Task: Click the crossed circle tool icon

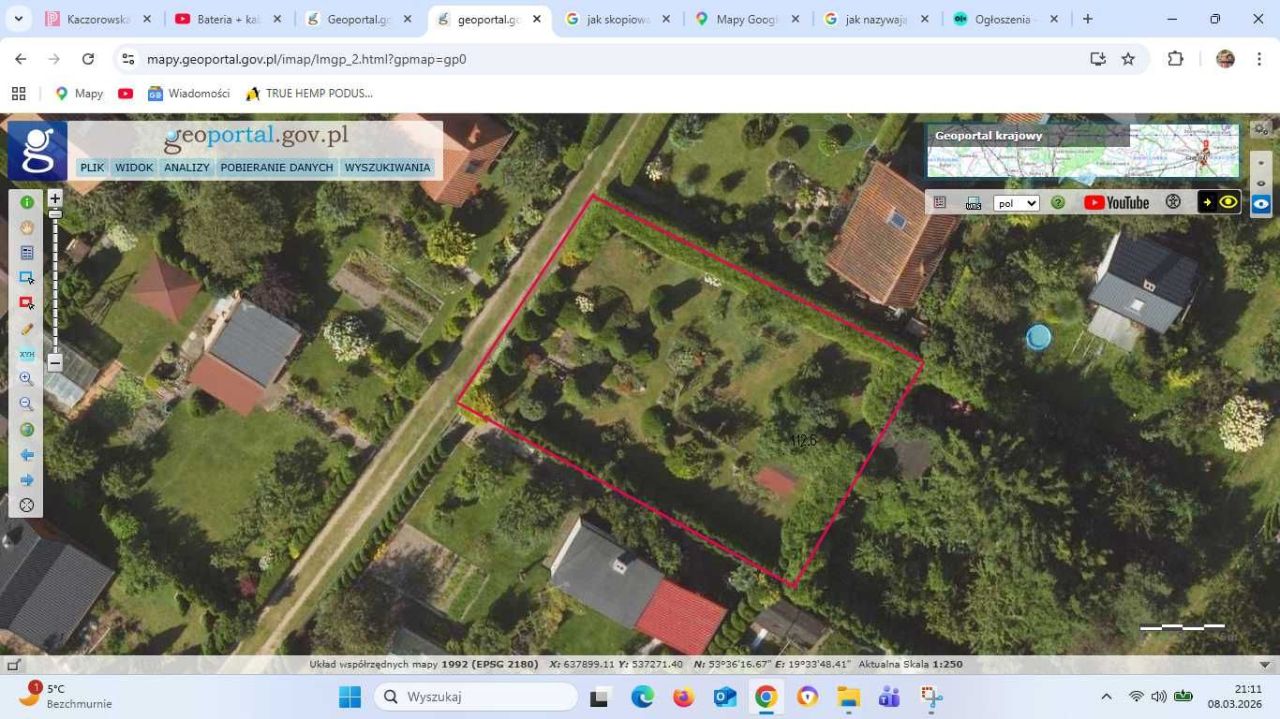Action: click(x=27, y=505)
